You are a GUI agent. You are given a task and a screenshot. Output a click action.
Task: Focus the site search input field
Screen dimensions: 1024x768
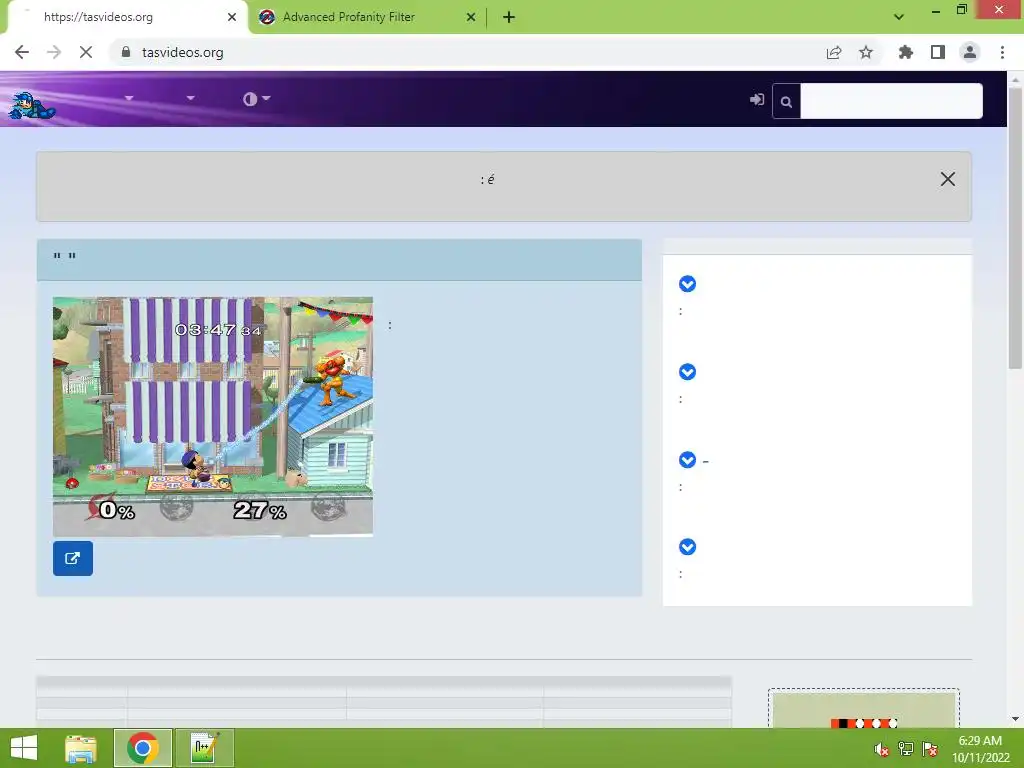point(891,101)
